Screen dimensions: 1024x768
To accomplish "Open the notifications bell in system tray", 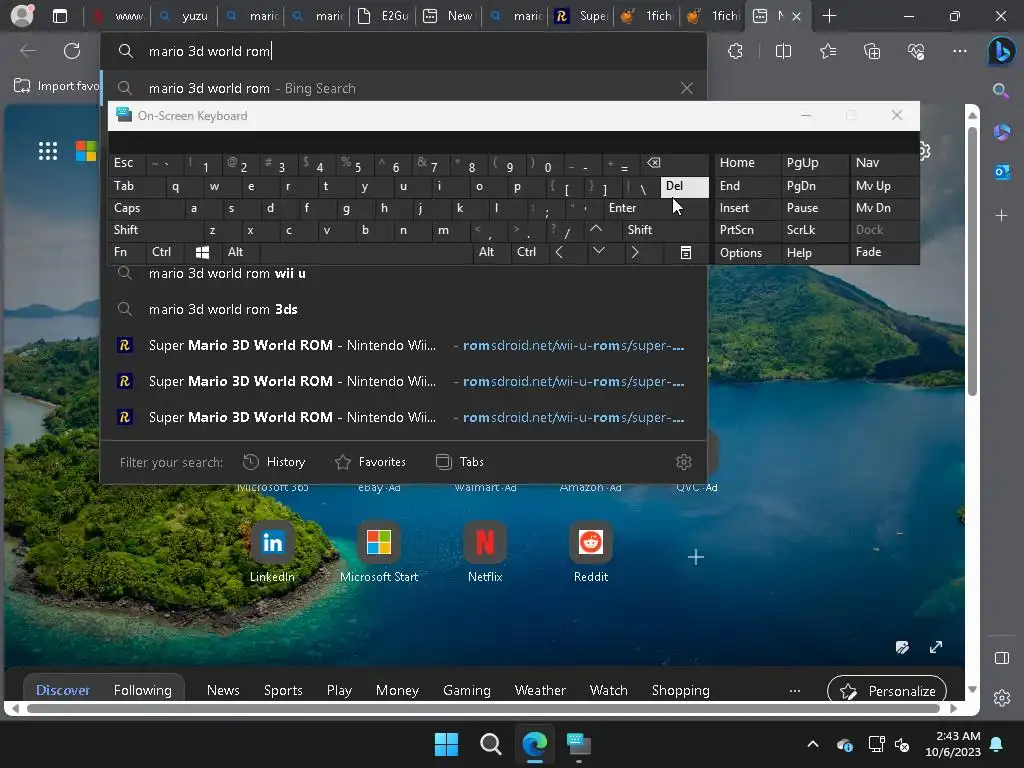I will point(997,744).
